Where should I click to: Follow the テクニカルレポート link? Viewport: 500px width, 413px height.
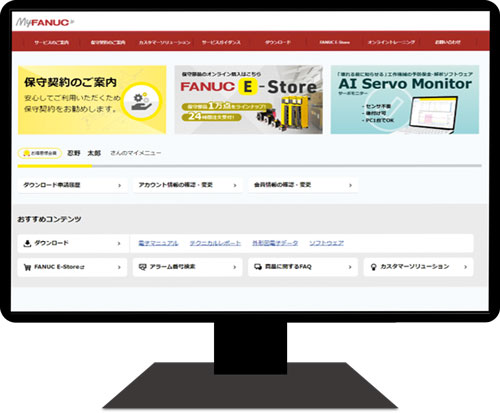click(215, 243)
